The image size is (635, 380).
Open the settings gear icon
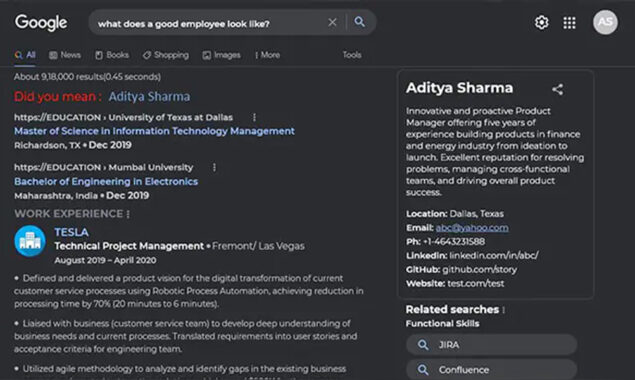coord(541,22)
